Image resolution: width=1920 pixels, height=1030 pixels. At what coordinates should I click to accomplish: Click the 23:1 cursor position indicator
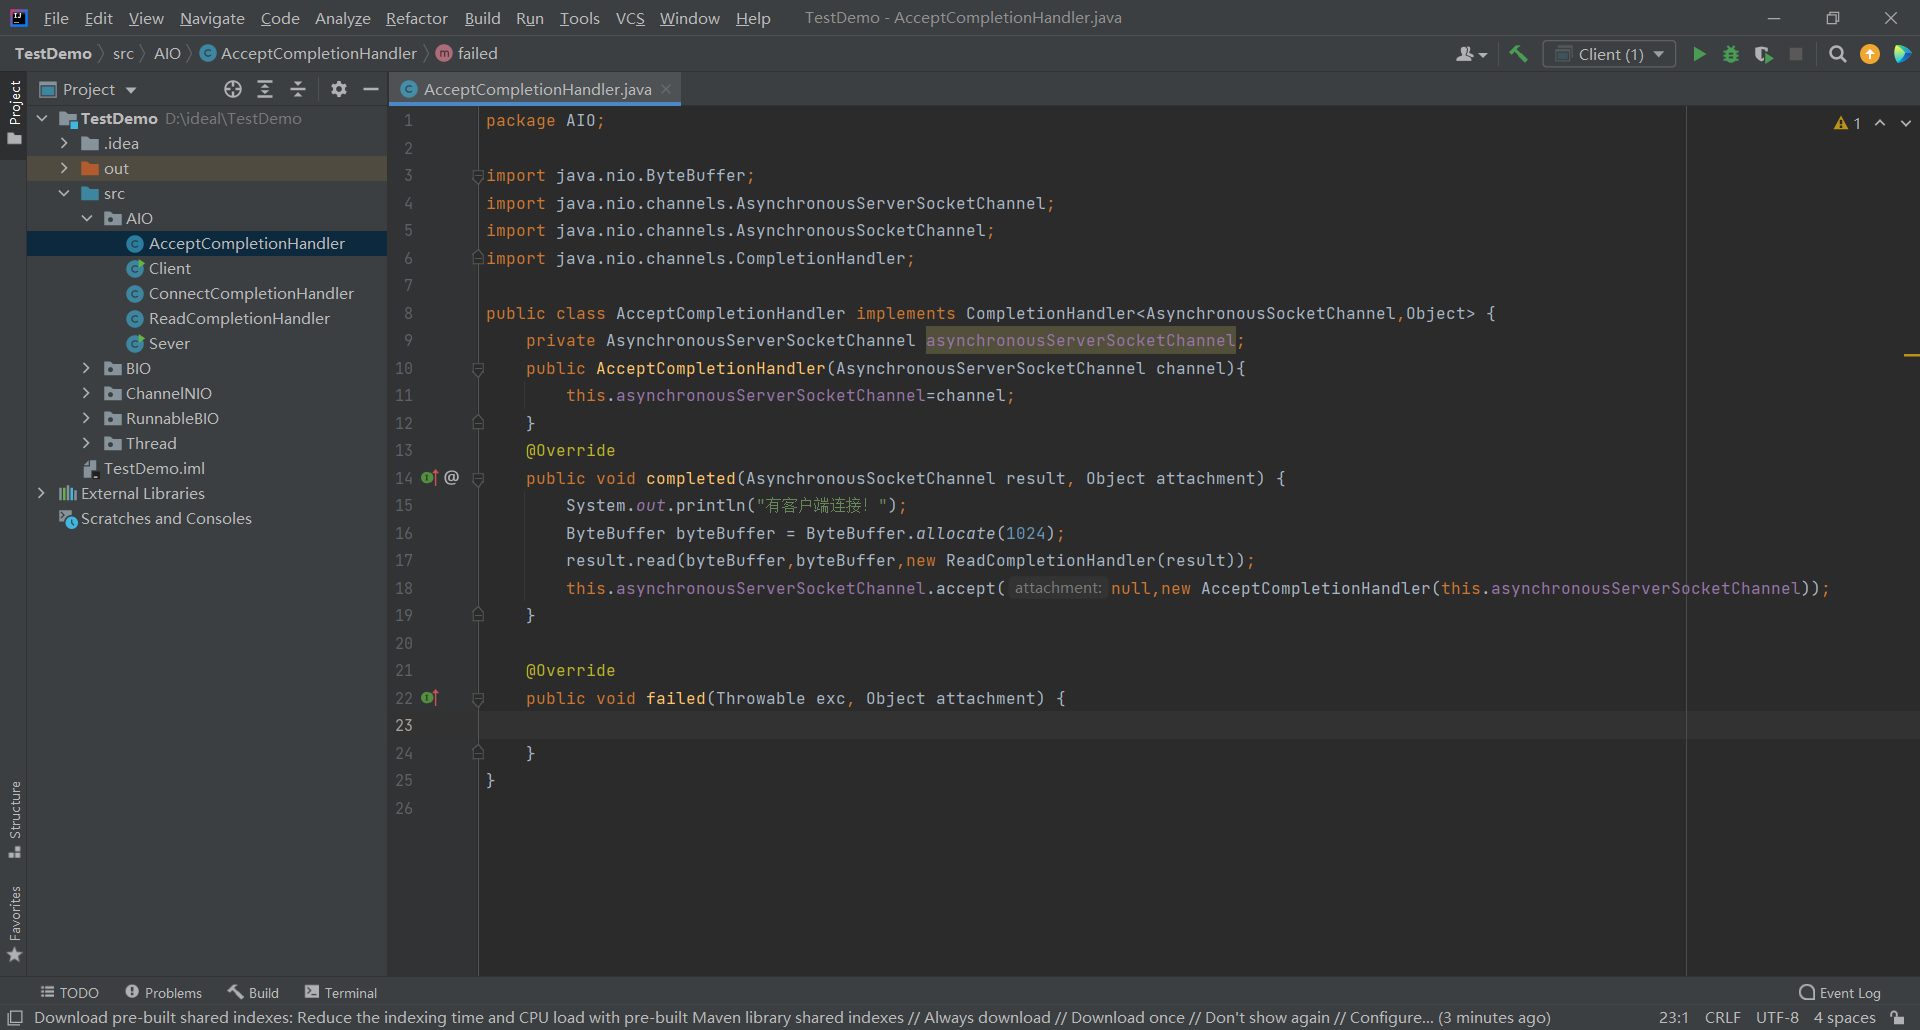(1673, 1018)
